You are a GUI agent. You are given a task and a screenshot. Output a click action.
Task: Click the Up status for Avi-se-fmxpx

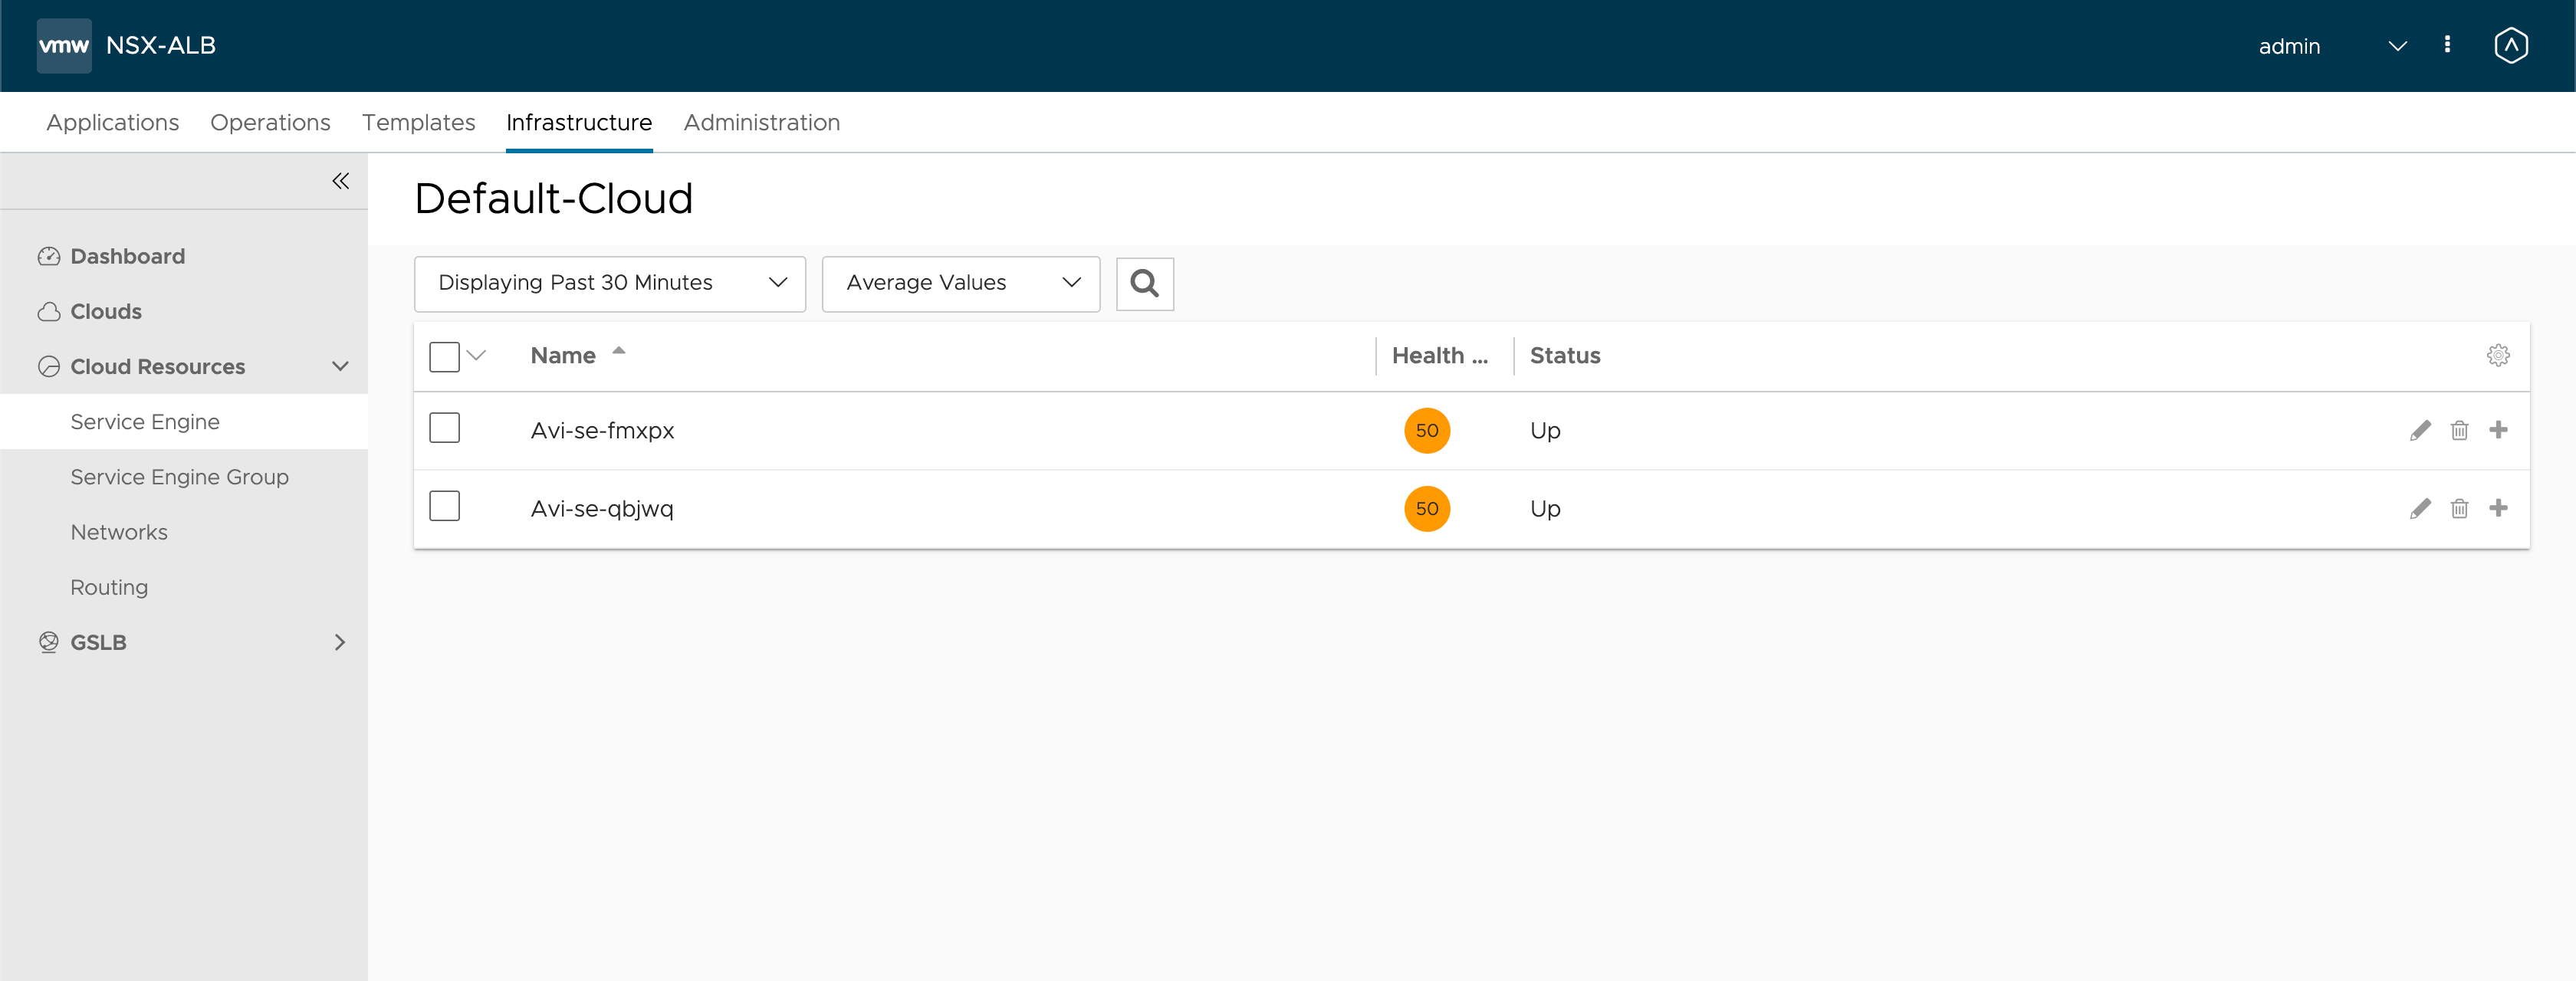click(1545, 430)
